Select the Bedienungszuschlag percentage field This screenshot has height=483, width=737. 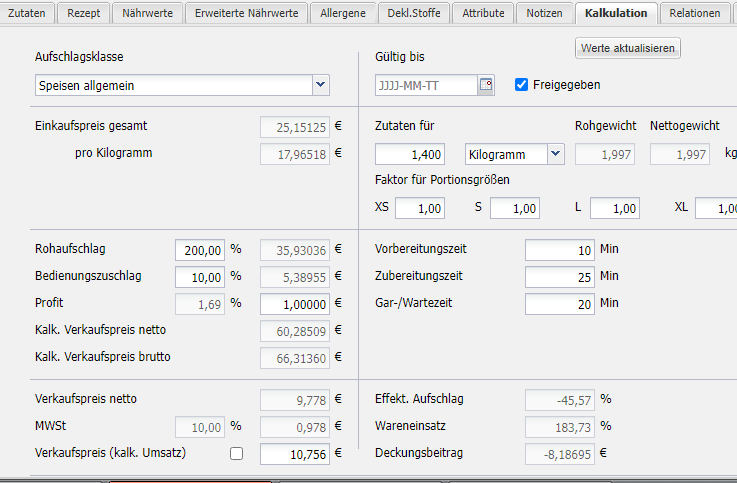(201, 276)
